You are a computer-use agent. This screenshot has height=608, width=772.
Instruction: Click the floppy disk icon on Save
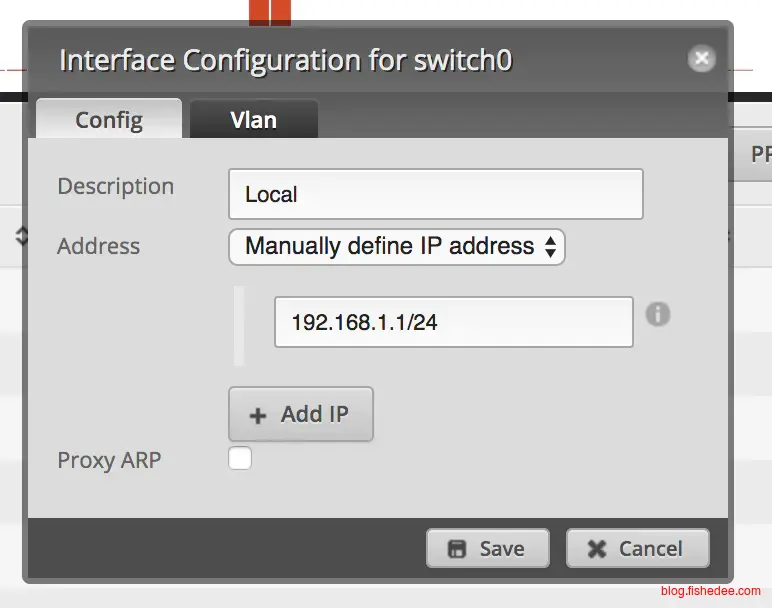[x=457, y=549]
